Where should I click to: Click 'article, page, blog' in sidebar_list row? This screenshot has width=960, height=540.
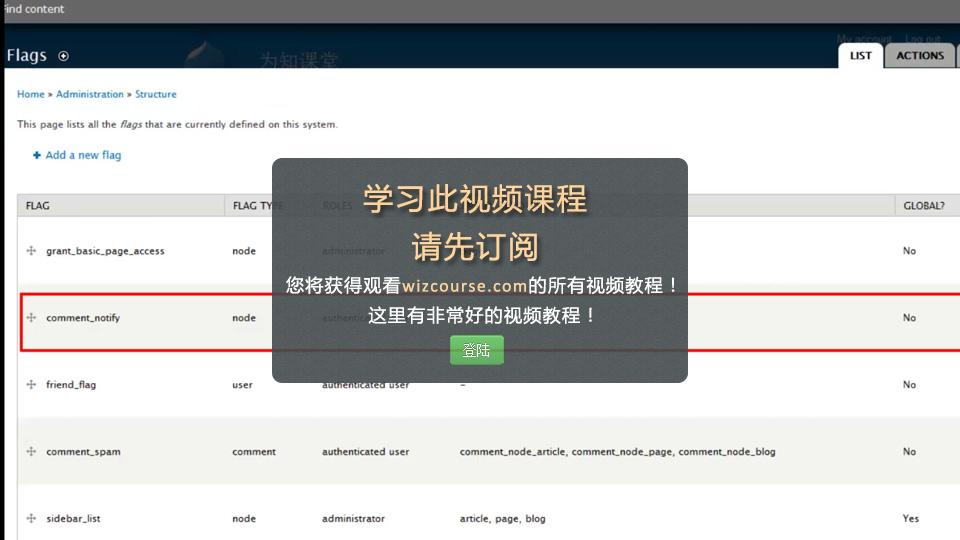[503, 519]
